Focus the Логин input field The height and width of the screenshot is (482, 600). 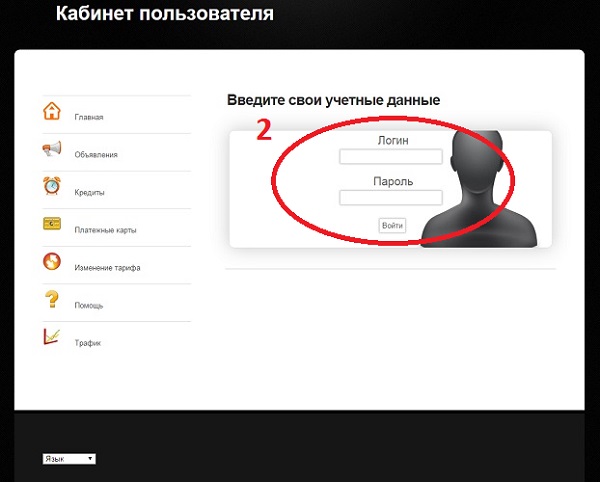(391, 156)
